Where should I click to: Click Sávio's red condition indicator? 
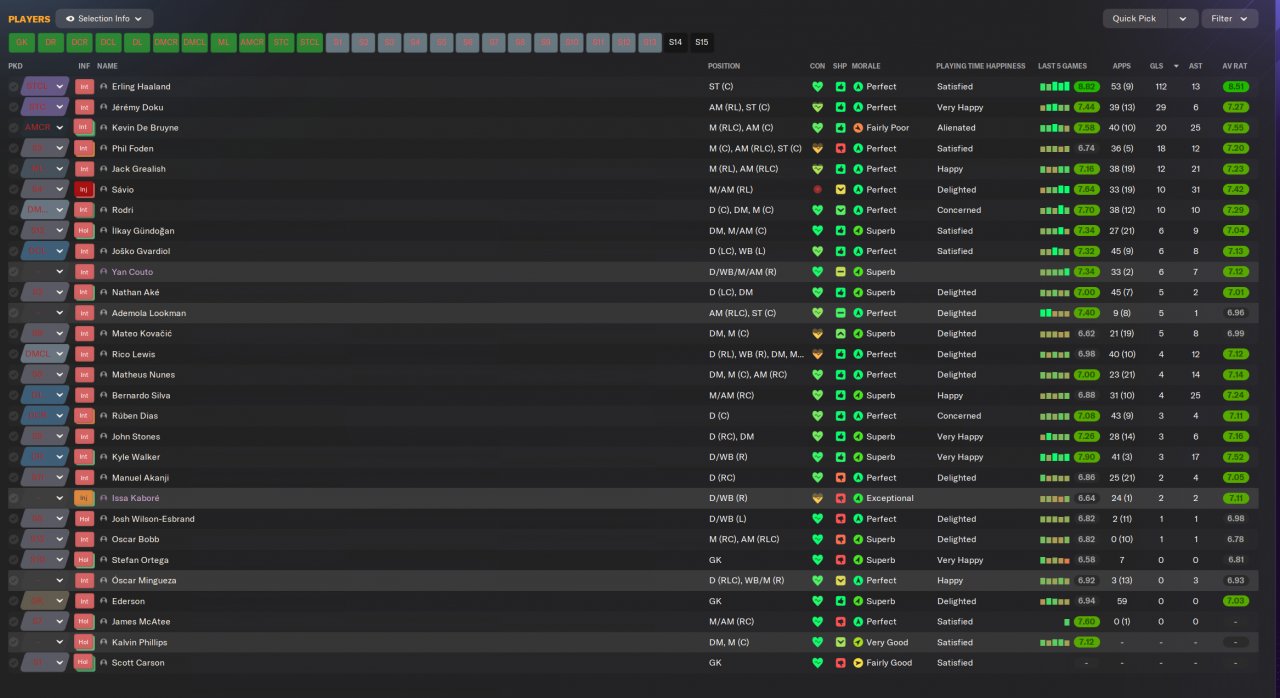[x=817, y=190]
